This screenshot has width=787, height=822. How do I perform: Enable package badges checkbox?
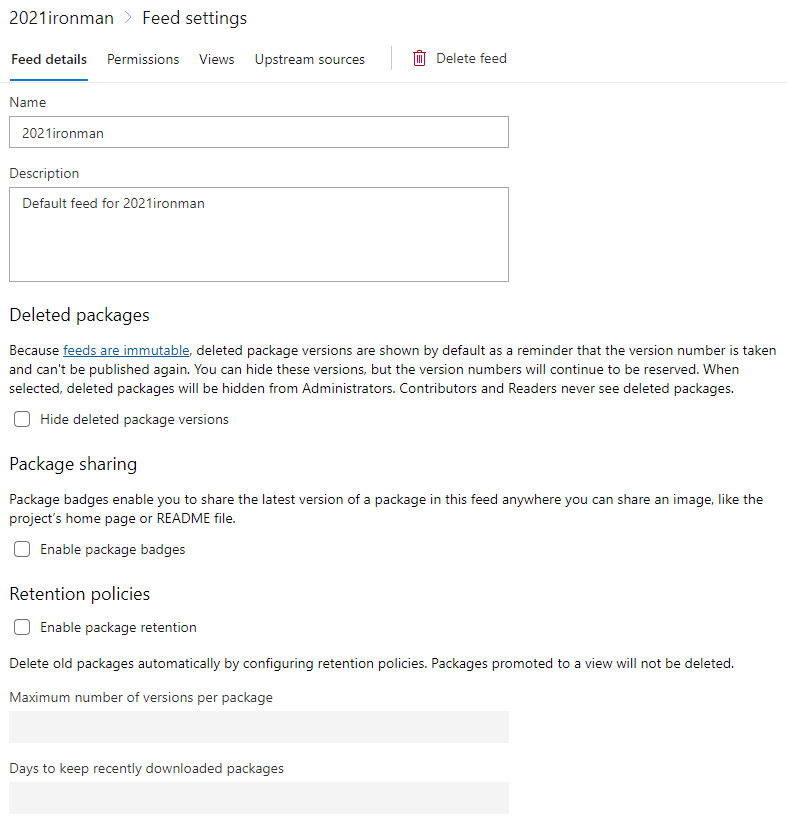pyautogui.click(x=22, y=549)
